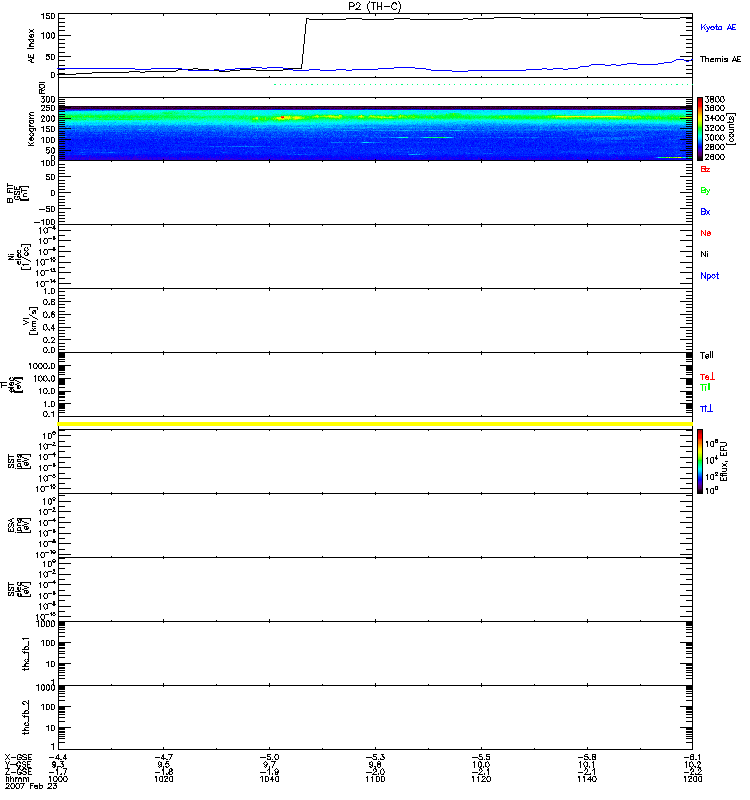Click the time tick label "1000"

(58, 779)
